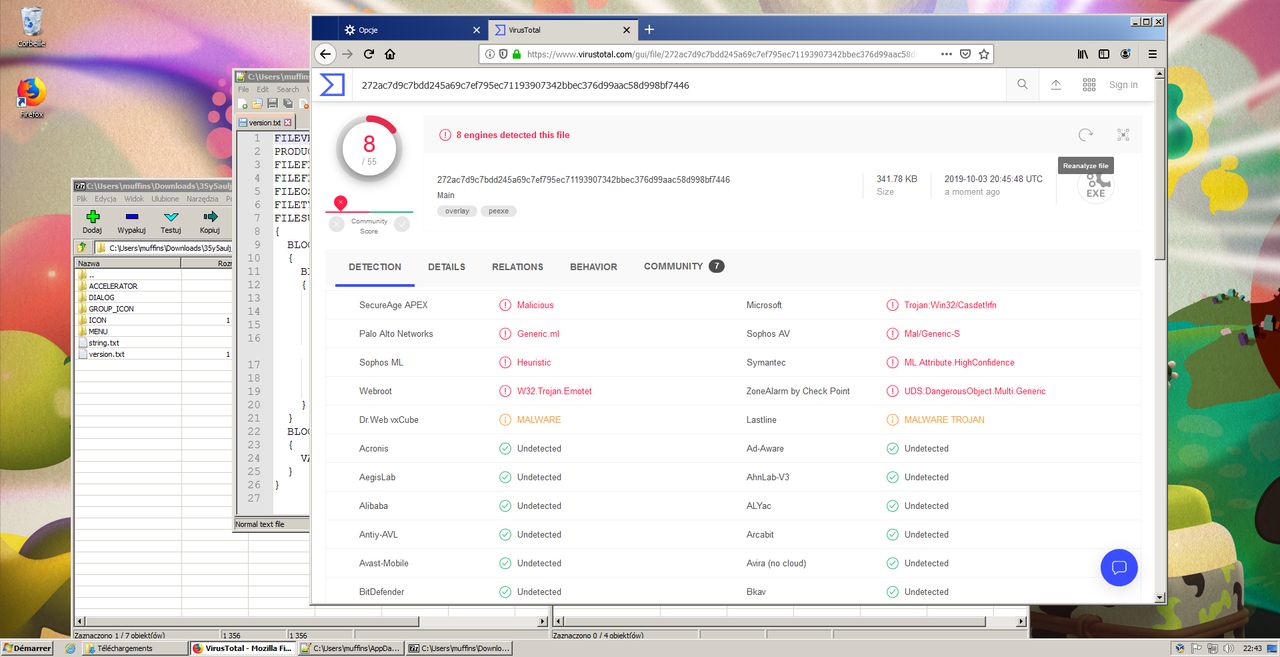Vote down with the community score X
Screen dimensions: 1280x657
click(x=337, y=224)
